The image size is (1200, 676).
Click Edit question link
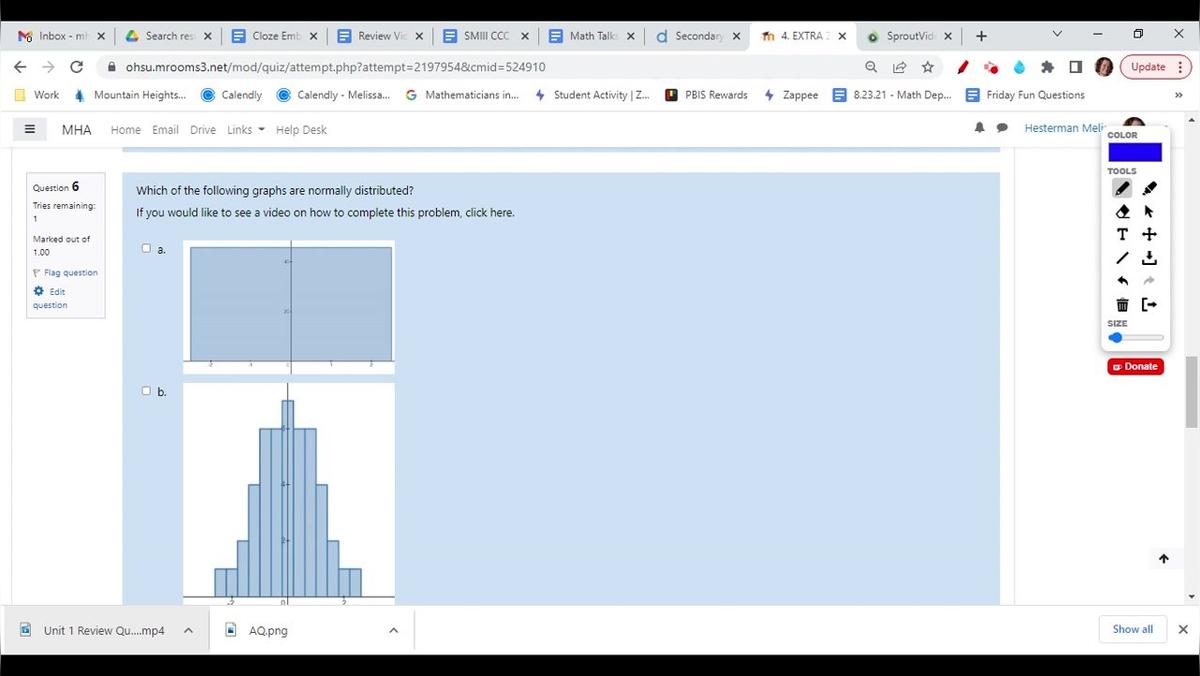pos(50,298)
